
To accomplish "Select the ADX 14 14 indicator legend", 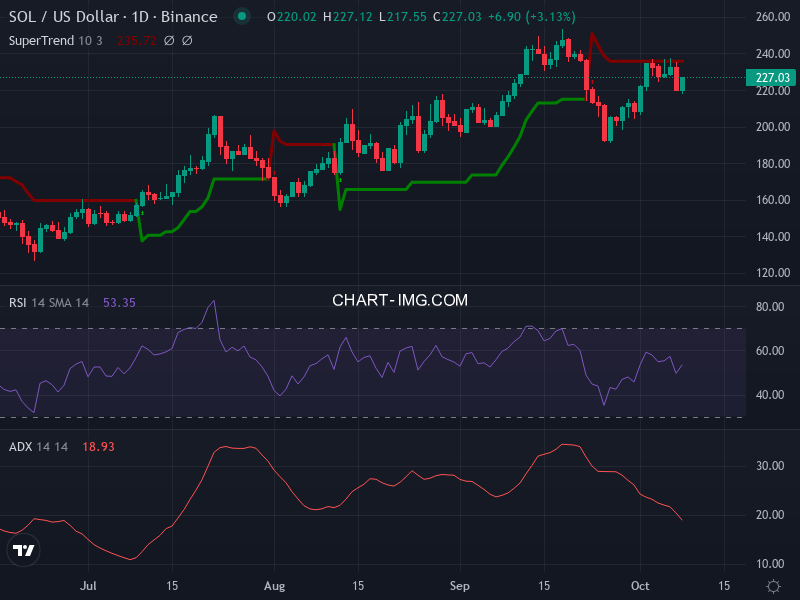I will (x=38, y=446).
